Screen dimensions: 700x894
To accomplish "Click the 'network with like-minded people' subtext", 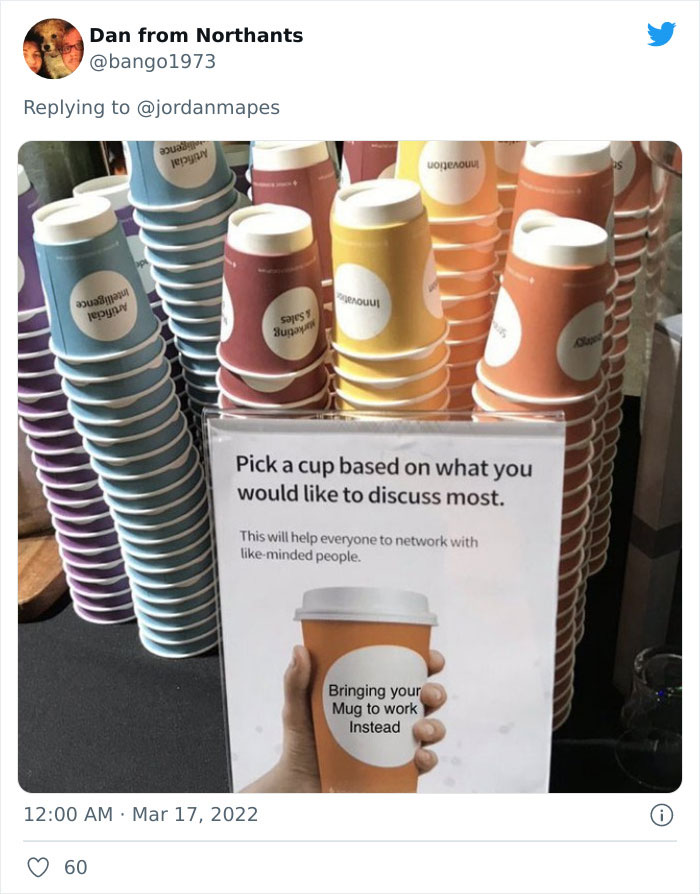I will point(359,546).
